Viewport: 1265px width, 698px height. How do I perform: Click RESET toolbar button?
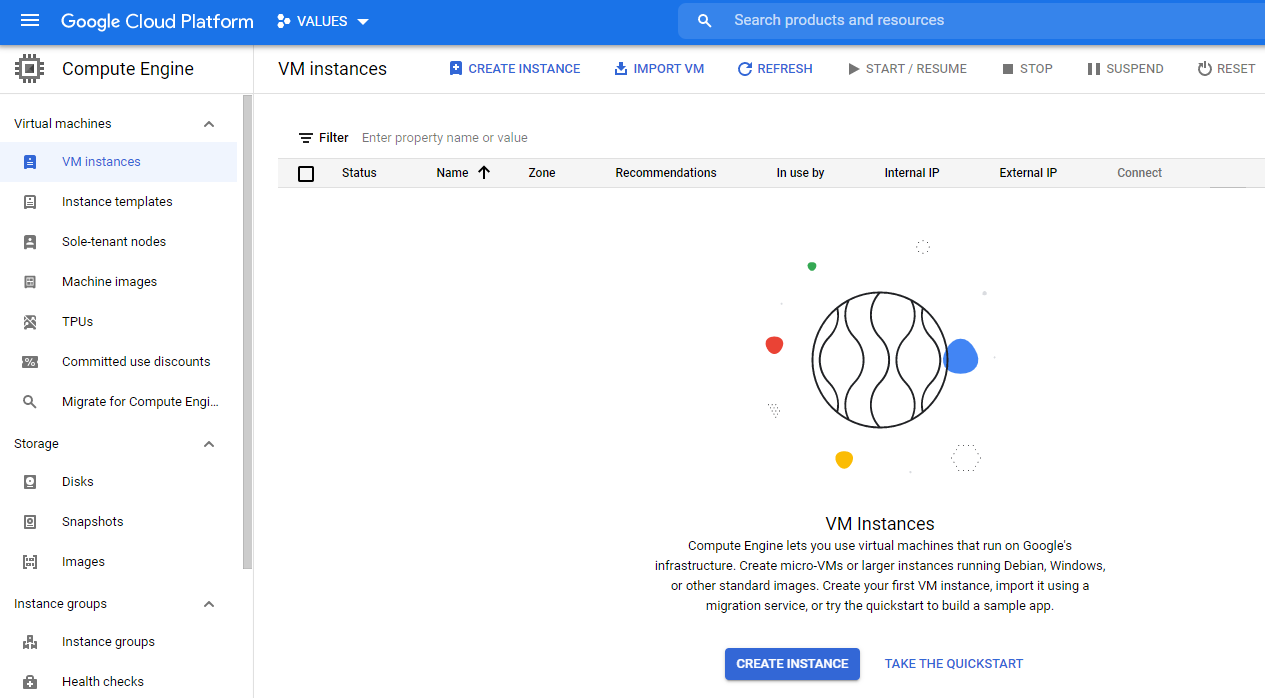(x=1226, y=69)
